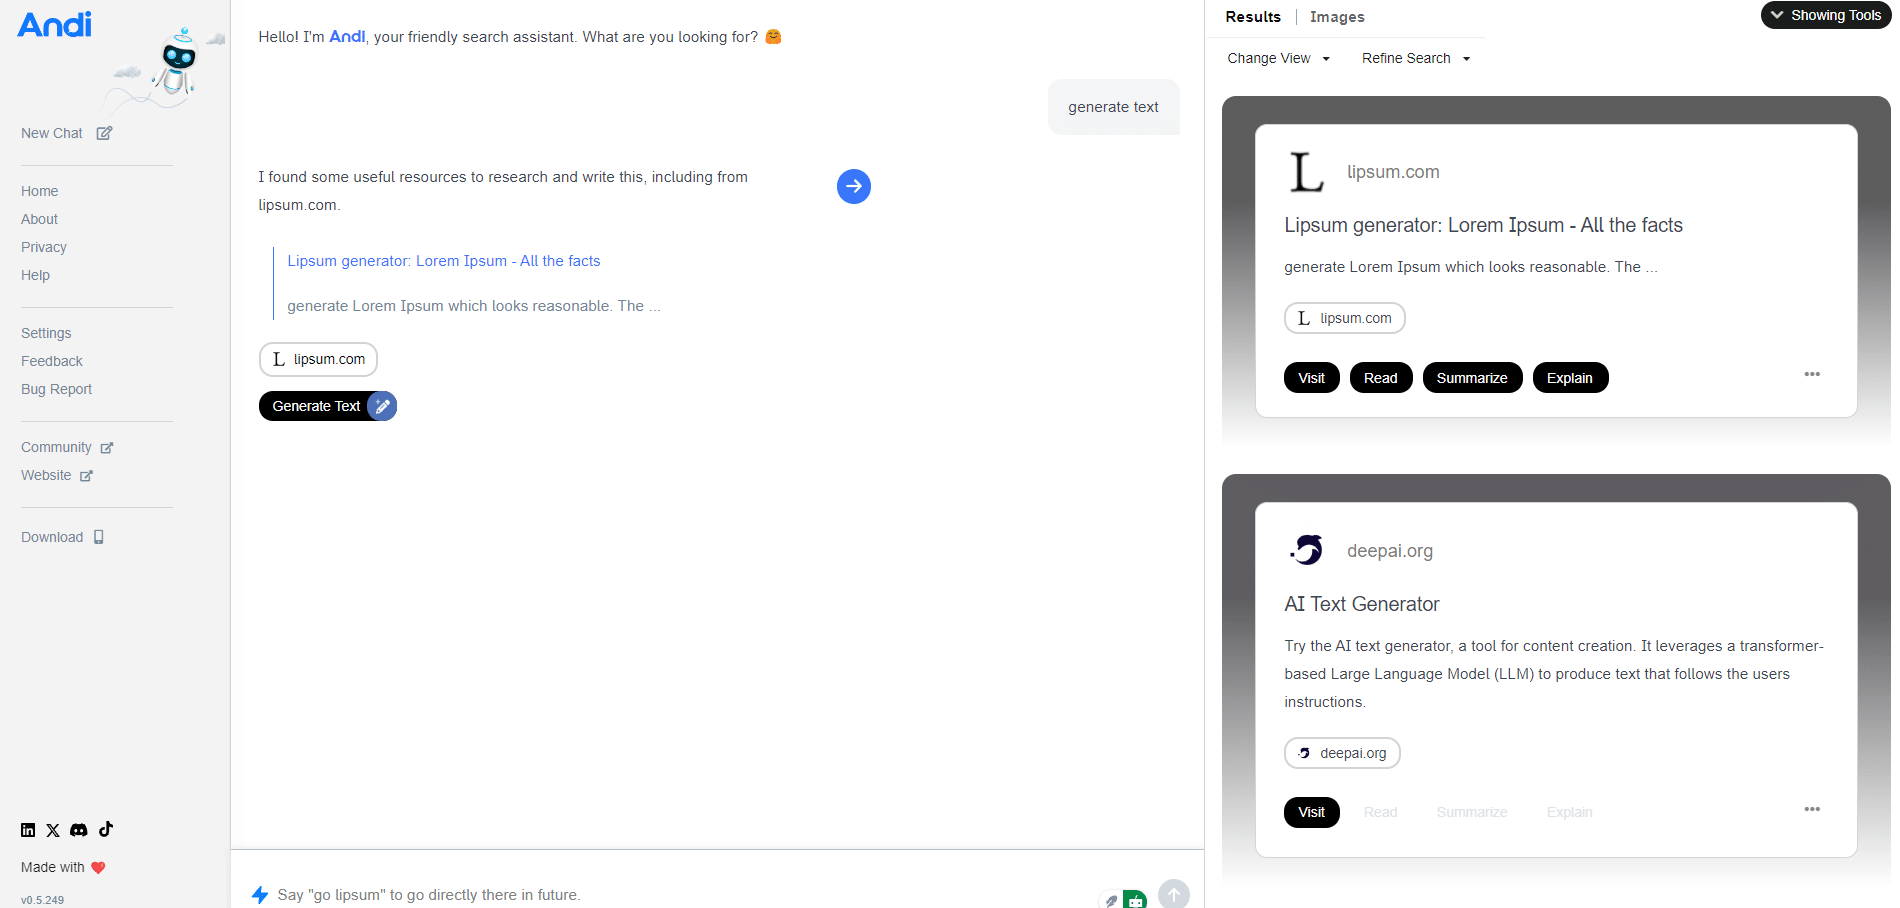The width and height of the screenshot is (1900, 908).
Task: Switch to feather mode toggle
Action: coord(1110,900)
